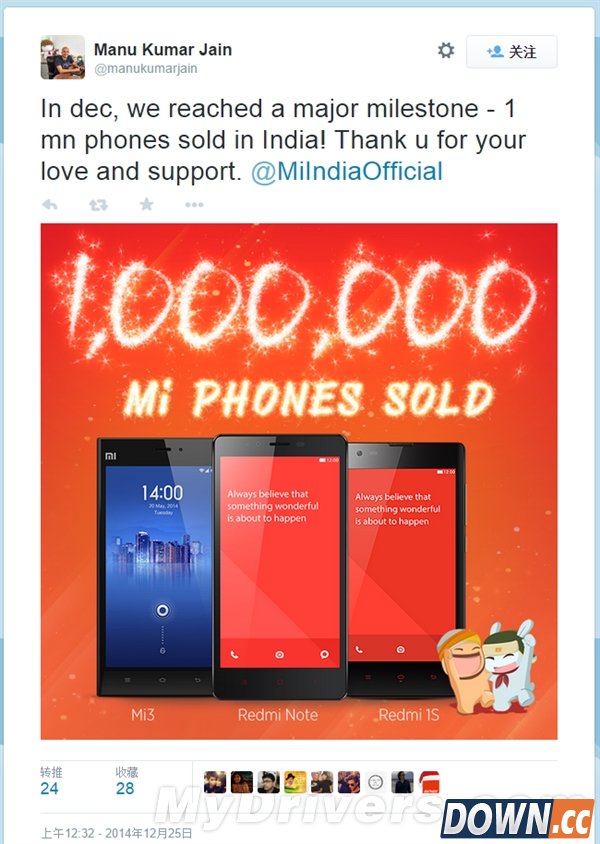Viewport: 600px width, 844px height.
Task: Follow Manu Kumar Jain with the 关注 button
Action: click(x=511, y=52)
